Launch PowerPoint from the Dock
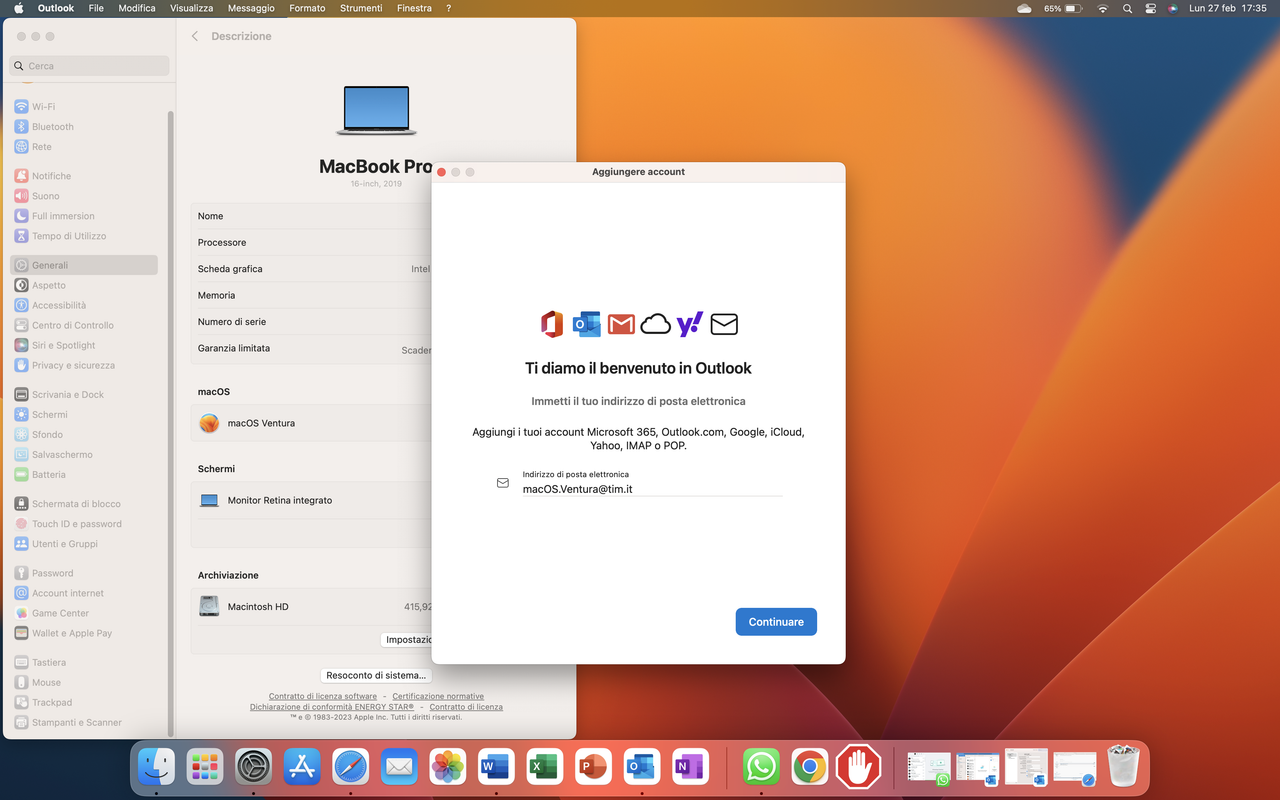 593,767
